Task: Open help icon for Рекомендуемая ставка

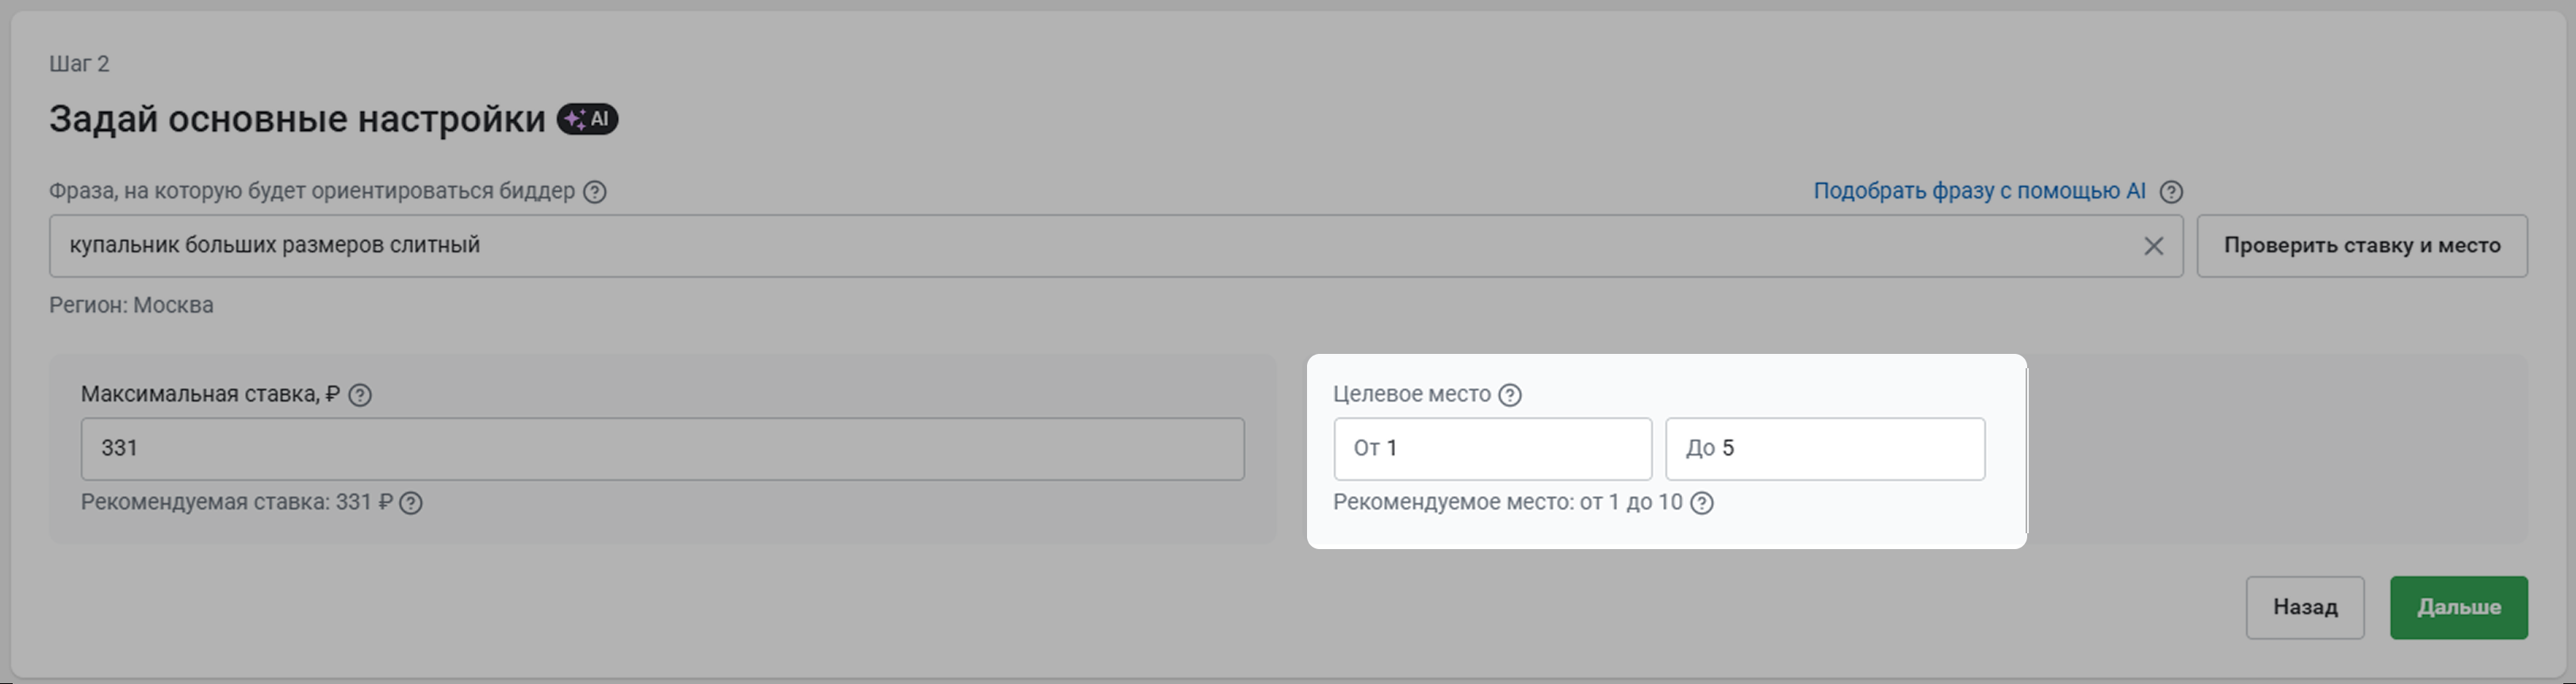Action: point(411,503)
